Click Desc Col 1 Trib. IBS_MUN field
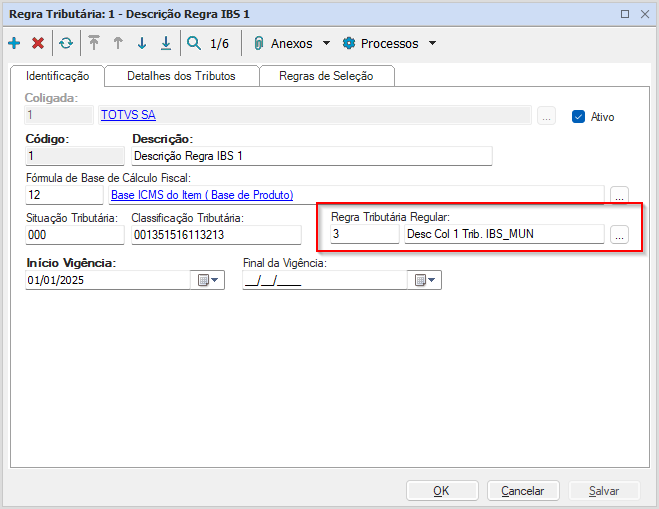 click(504, 234)
